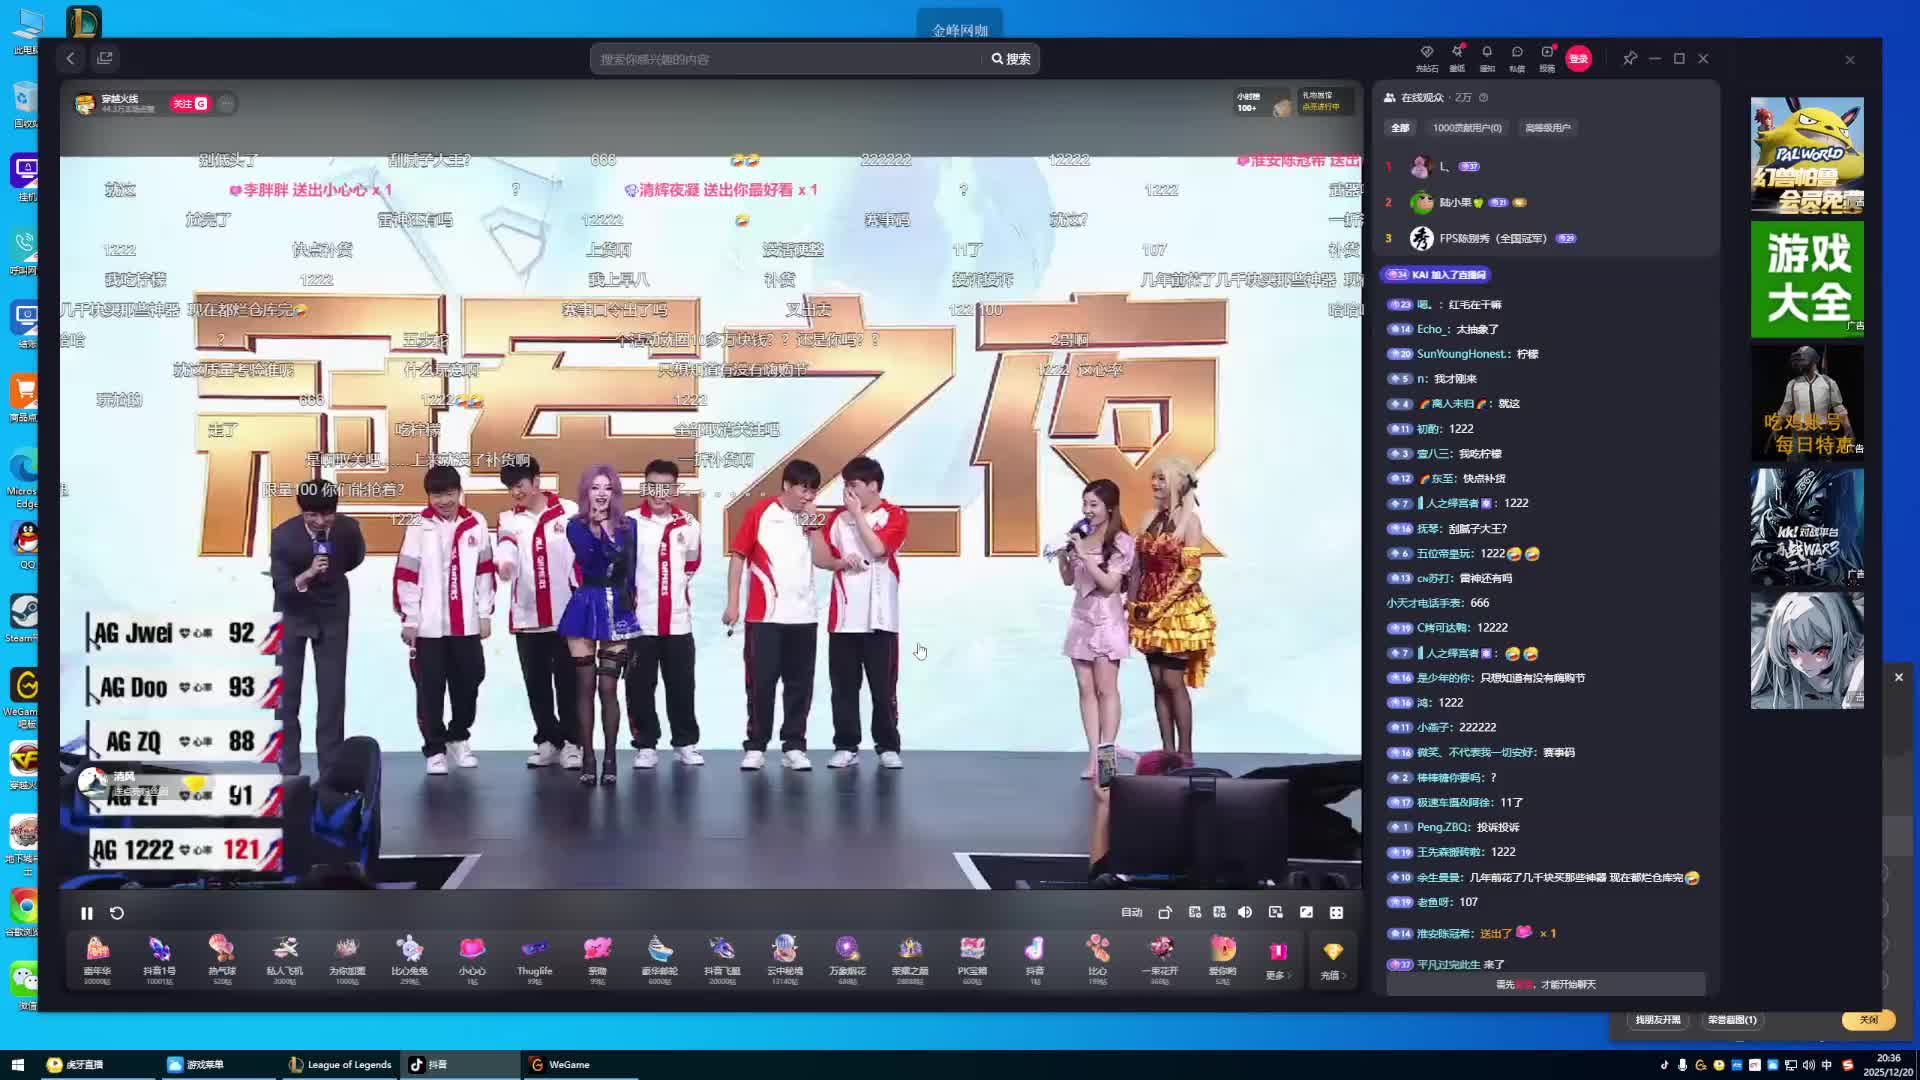This screenshot has height=1080, width=1920.
Task: Click the 关注 follow button
Action: (x=189, y=103)
